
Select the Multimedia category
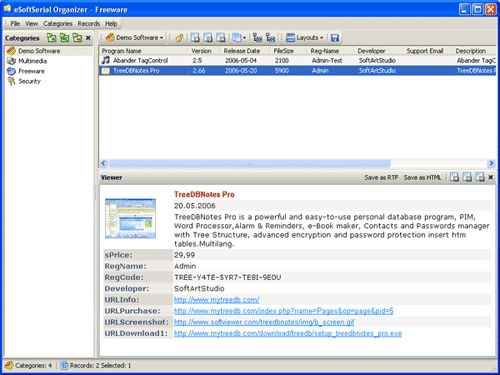(32, 61)
